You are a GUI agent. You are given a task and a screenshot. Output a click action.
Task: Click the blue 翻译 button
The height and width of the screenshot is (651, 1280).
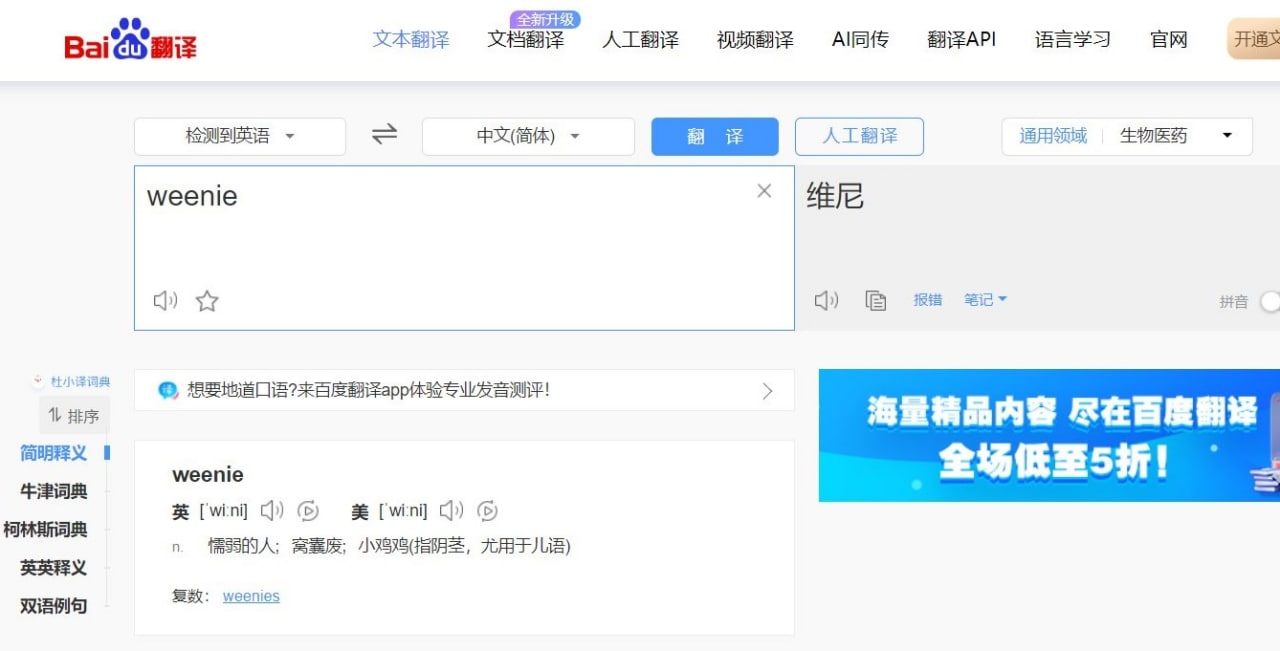click(715, 137)
